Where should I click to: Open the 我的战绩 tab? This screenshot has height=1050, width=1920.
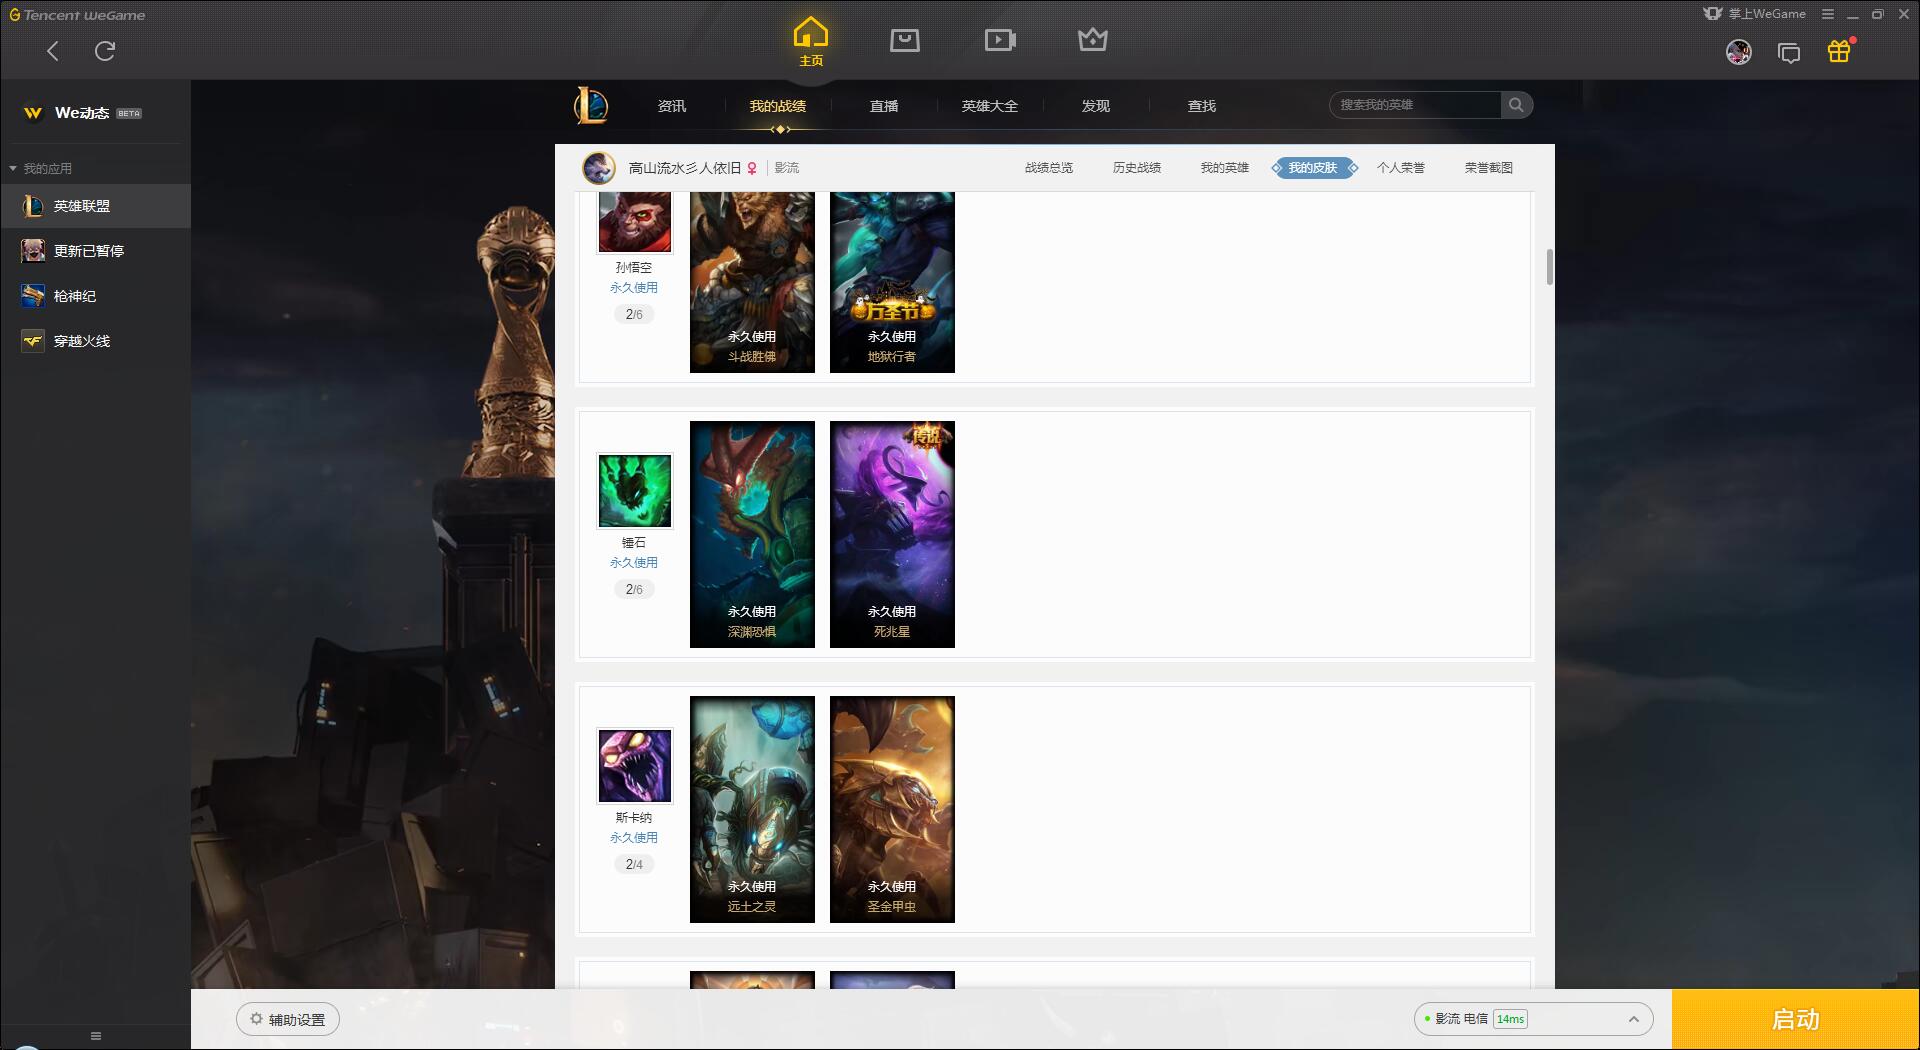[x=778, y=106]
